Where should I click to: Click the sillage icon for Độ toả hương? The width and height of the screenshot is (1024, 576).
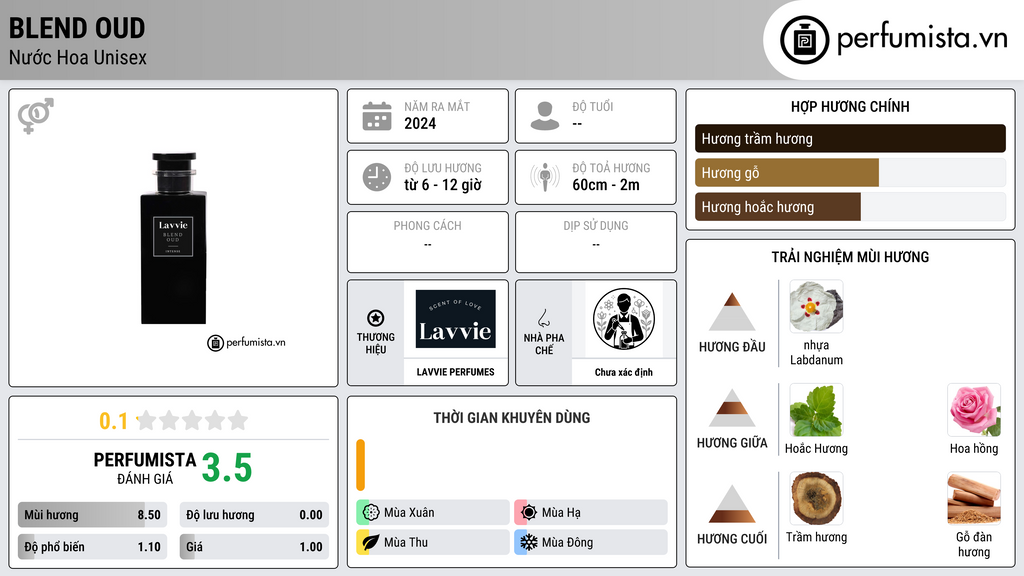(545, 177)
